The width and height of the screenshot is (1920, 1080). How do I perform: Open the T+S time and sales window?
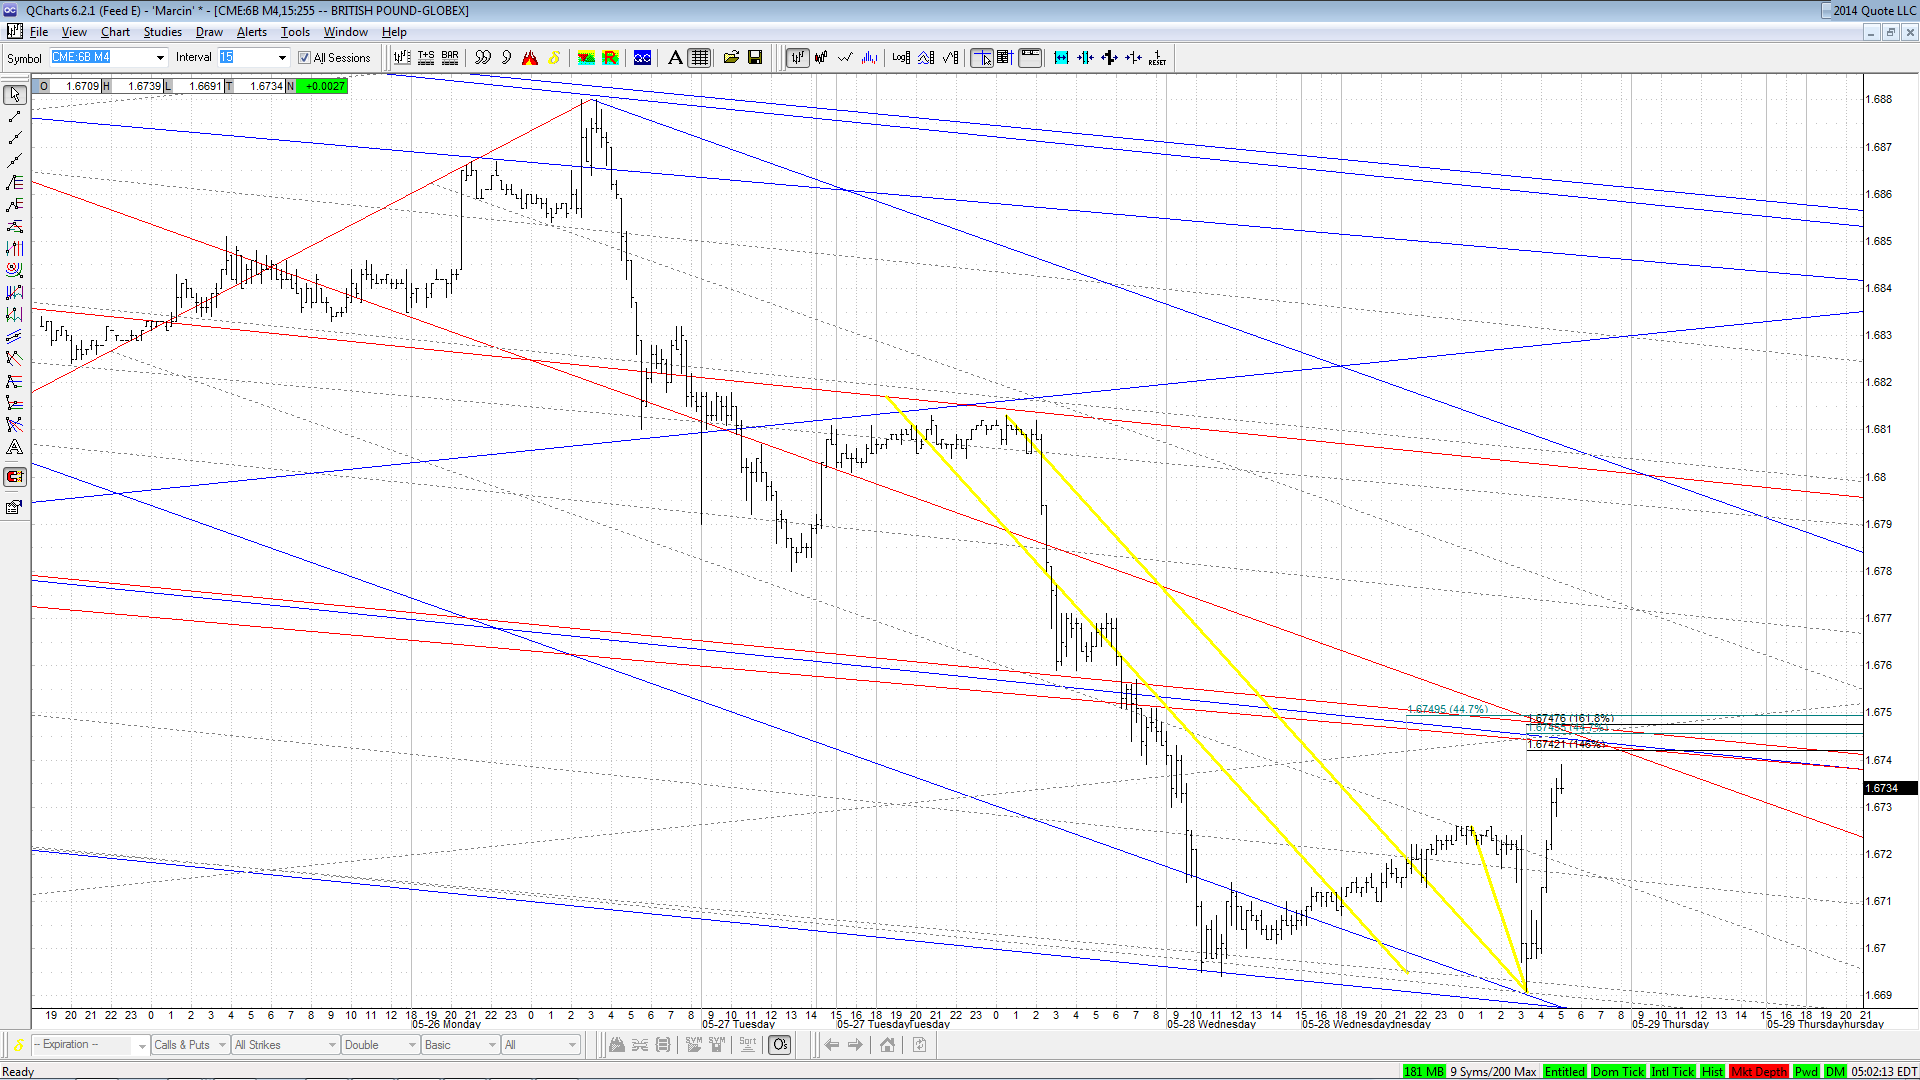pos(426,58)
